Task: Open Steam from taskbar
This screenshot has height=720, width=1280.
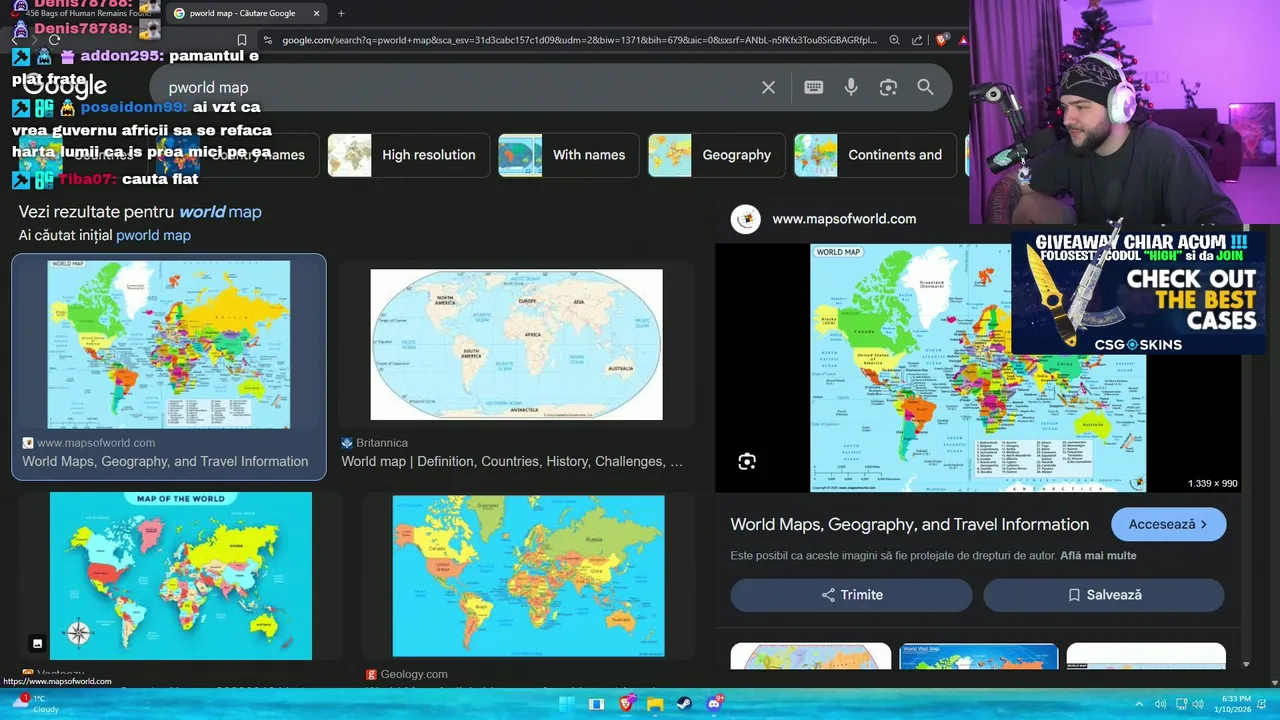Action: (x=684, y=704)
